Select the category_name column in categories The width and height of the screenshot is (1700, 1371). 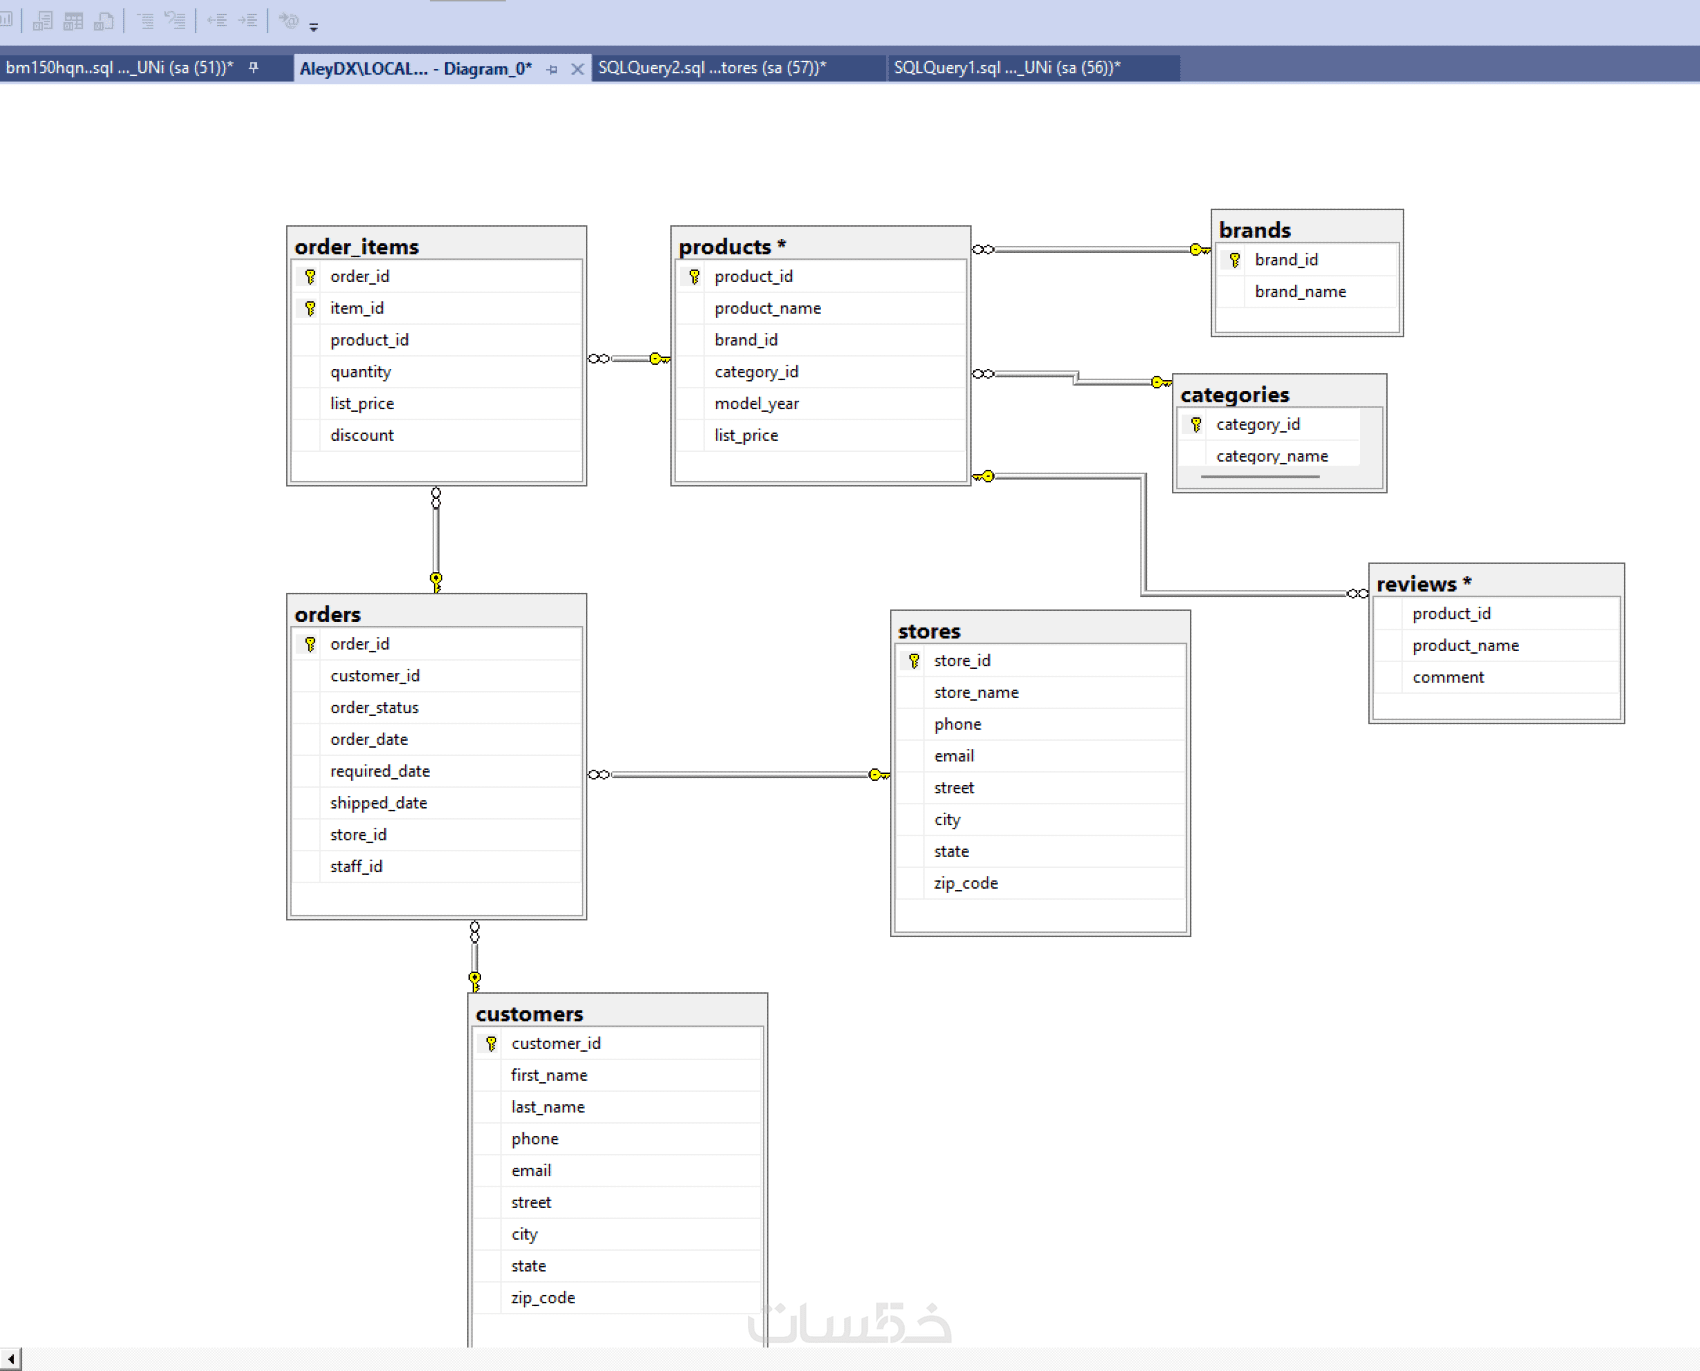pos(1269,456)
